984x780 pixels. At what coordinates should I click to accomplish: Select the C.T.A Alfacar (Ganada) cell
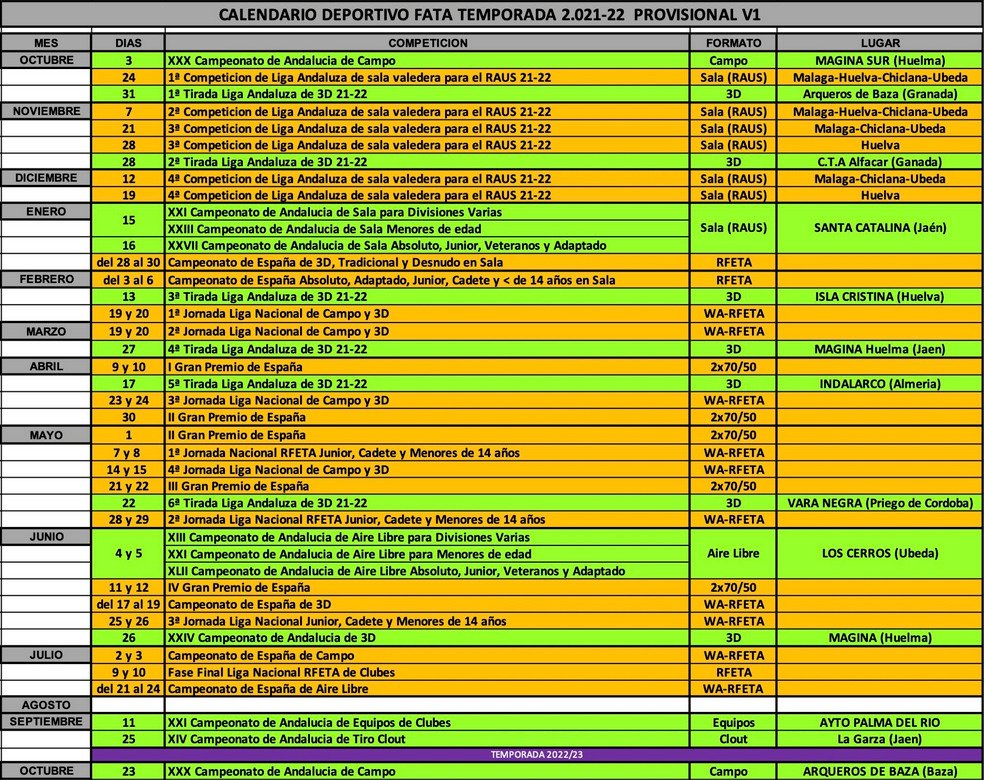[879, 161]
